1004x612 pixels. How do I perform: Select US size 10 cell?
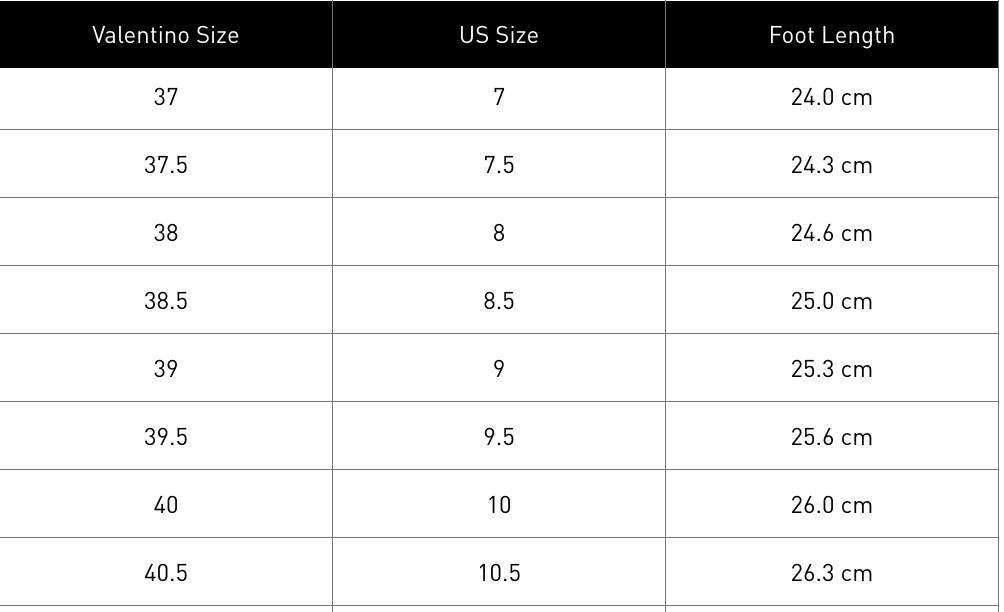point(499,505)
